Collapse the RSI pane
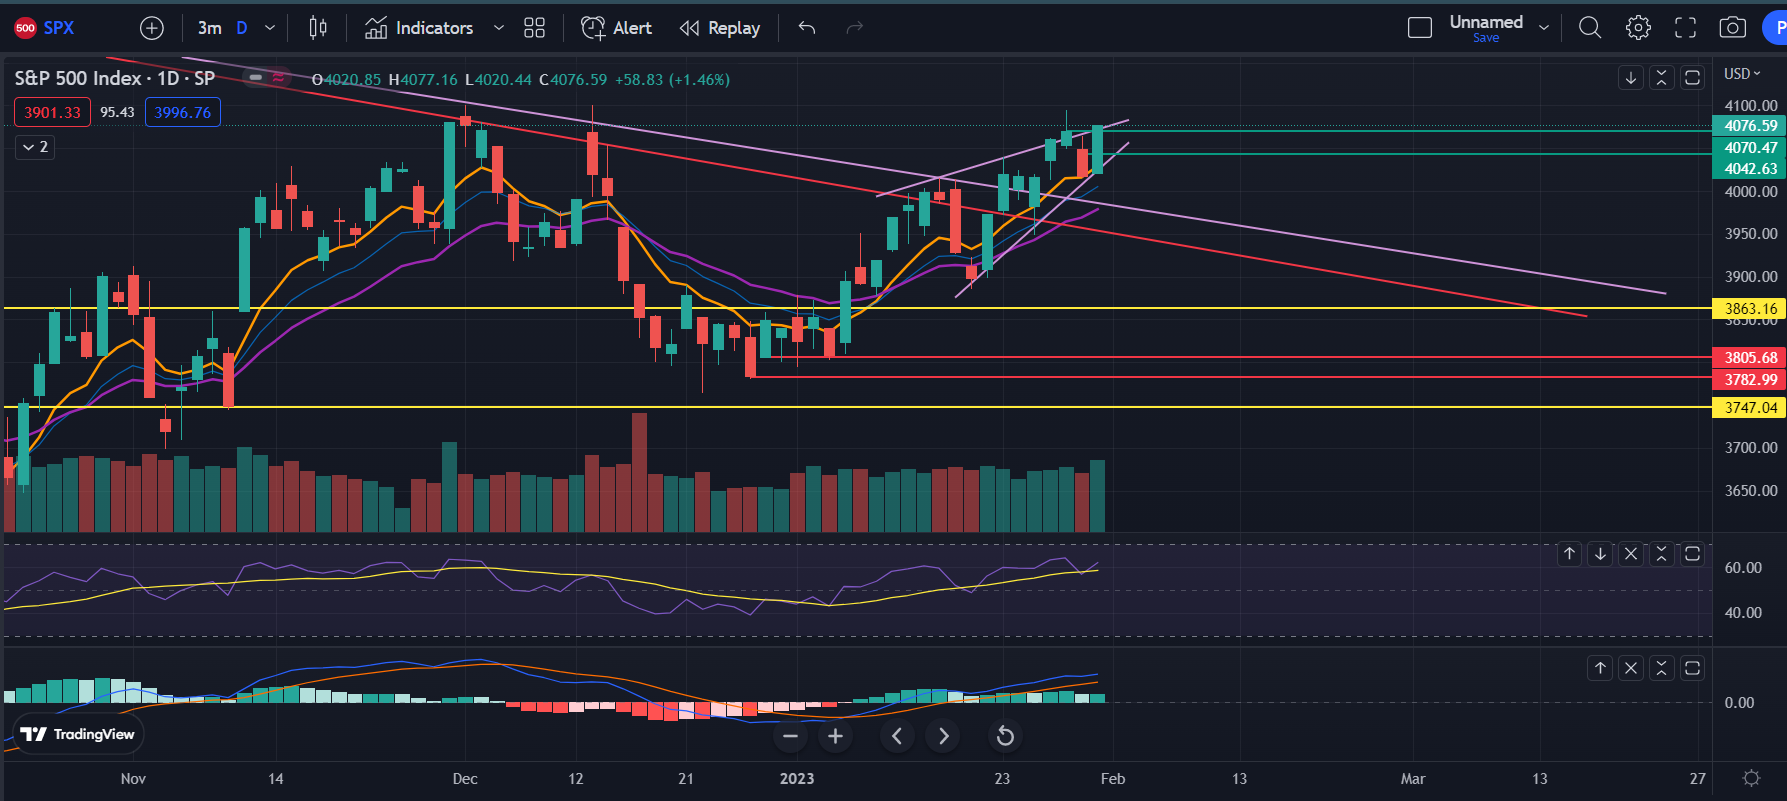The width and height of the screenshot is (1787, 801). click(x=1662, y=553)
